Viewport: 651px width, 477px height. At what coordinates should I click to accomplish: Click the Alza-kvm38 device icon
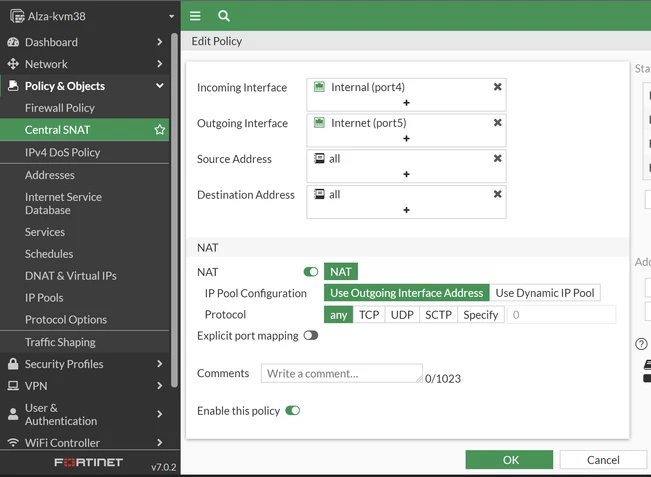(17, 16)
